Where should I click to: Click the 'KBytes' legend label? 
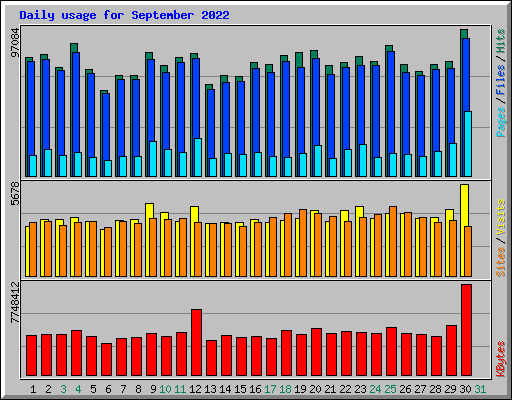[x=501, y=359]
